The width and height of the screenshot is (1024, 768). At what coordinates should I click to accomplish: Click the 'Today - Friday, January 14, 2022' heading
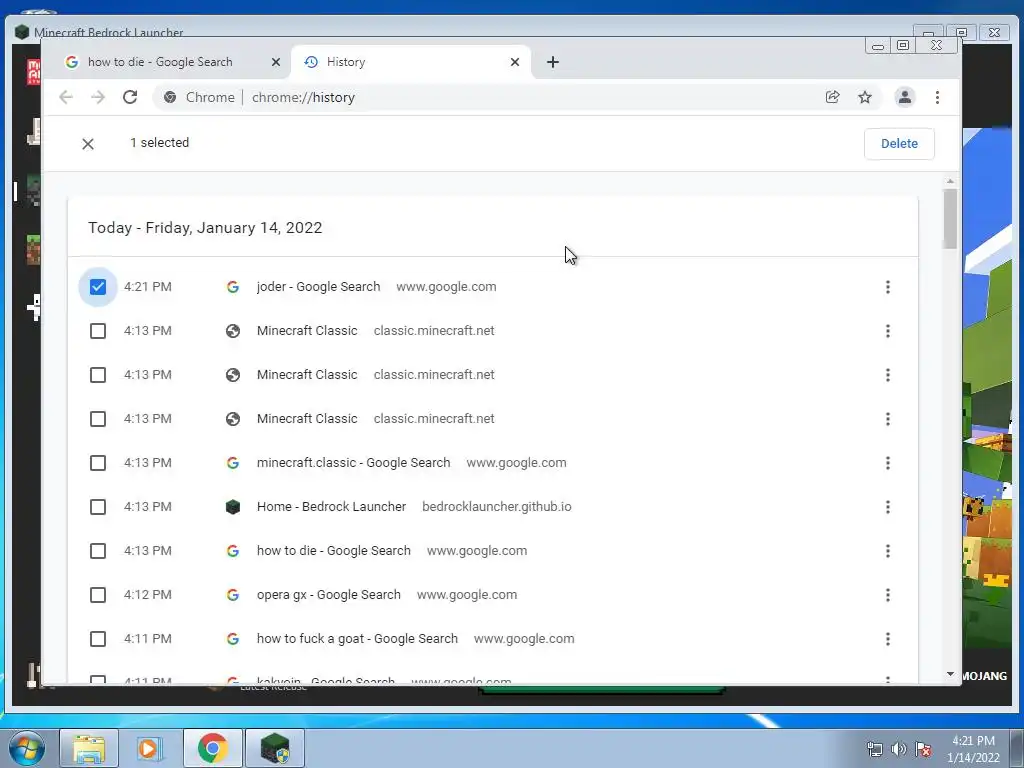tap(205, 228)
